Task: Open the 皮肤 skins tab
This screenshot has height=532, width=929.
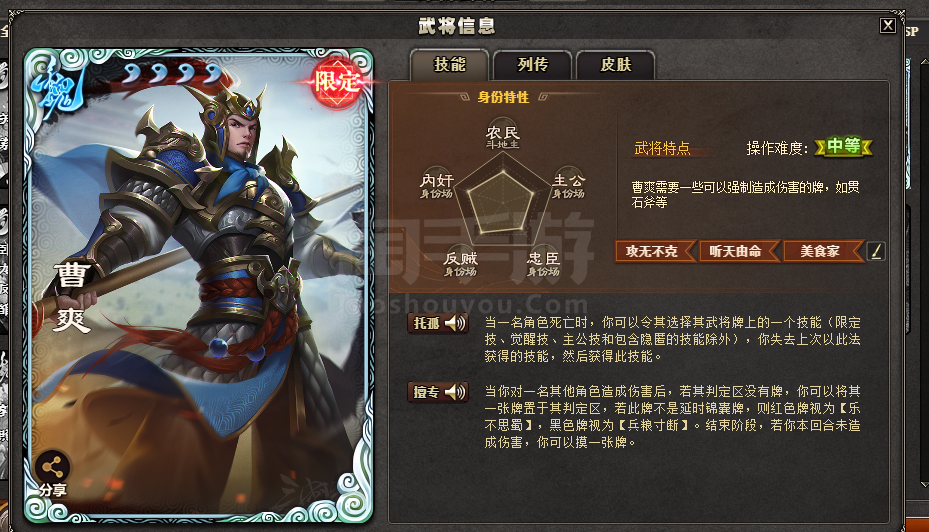Action: coord(616,65)
